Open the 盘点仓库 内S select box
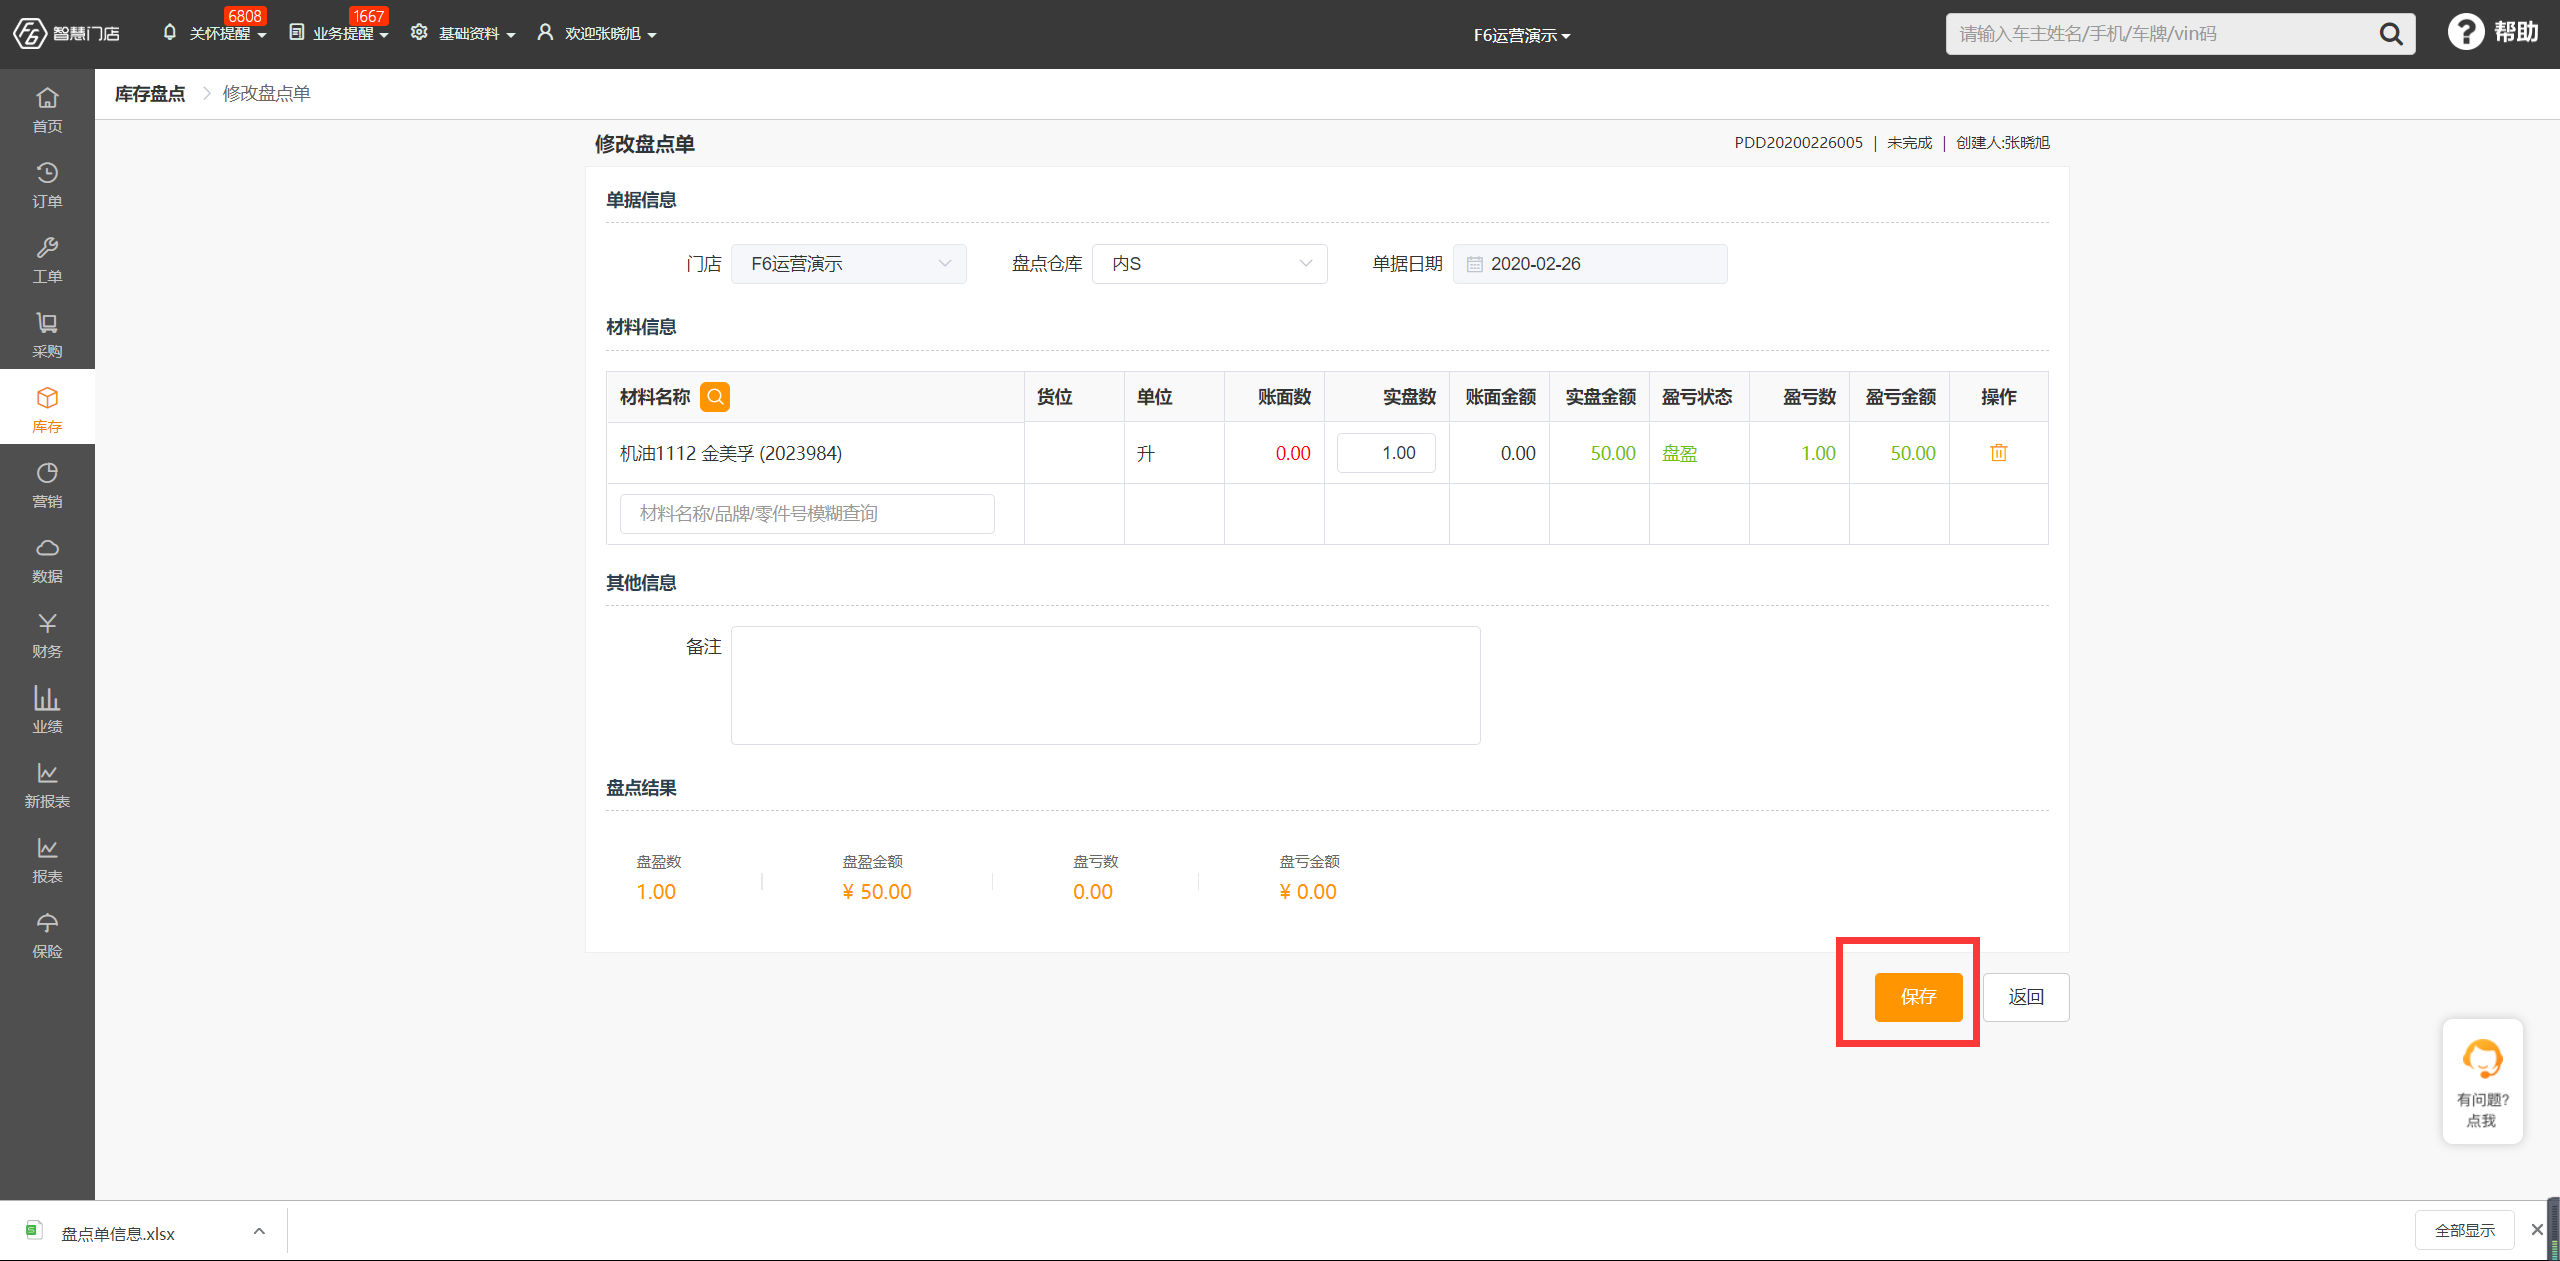This screenshot has width=2560, height=1261. (x=1209, y=264)
